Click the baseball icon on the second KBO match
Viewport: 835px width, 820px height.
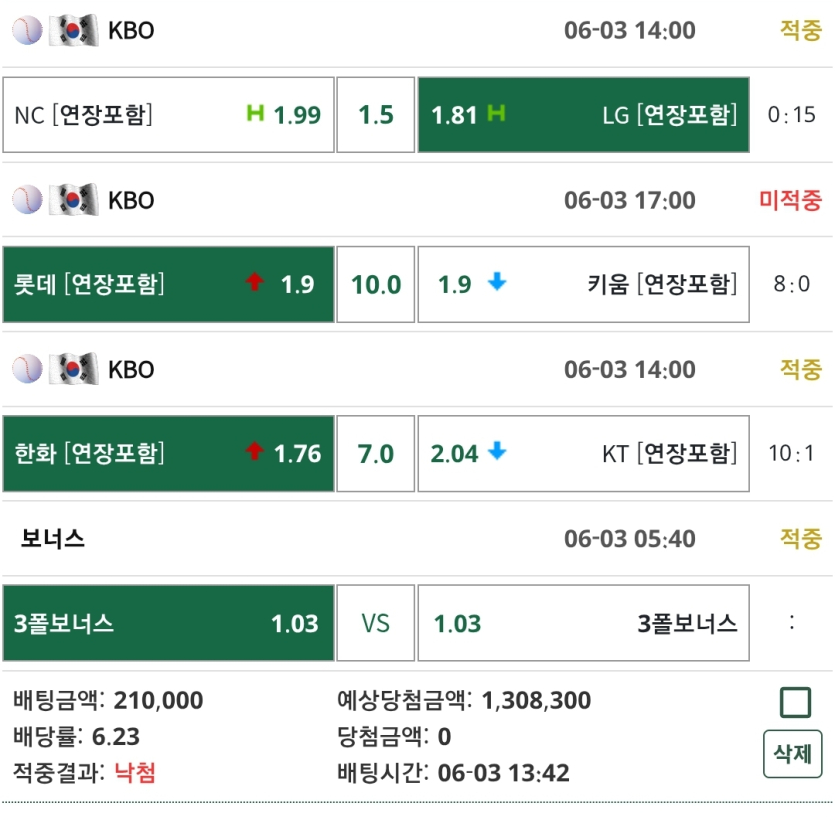[26, 200]
